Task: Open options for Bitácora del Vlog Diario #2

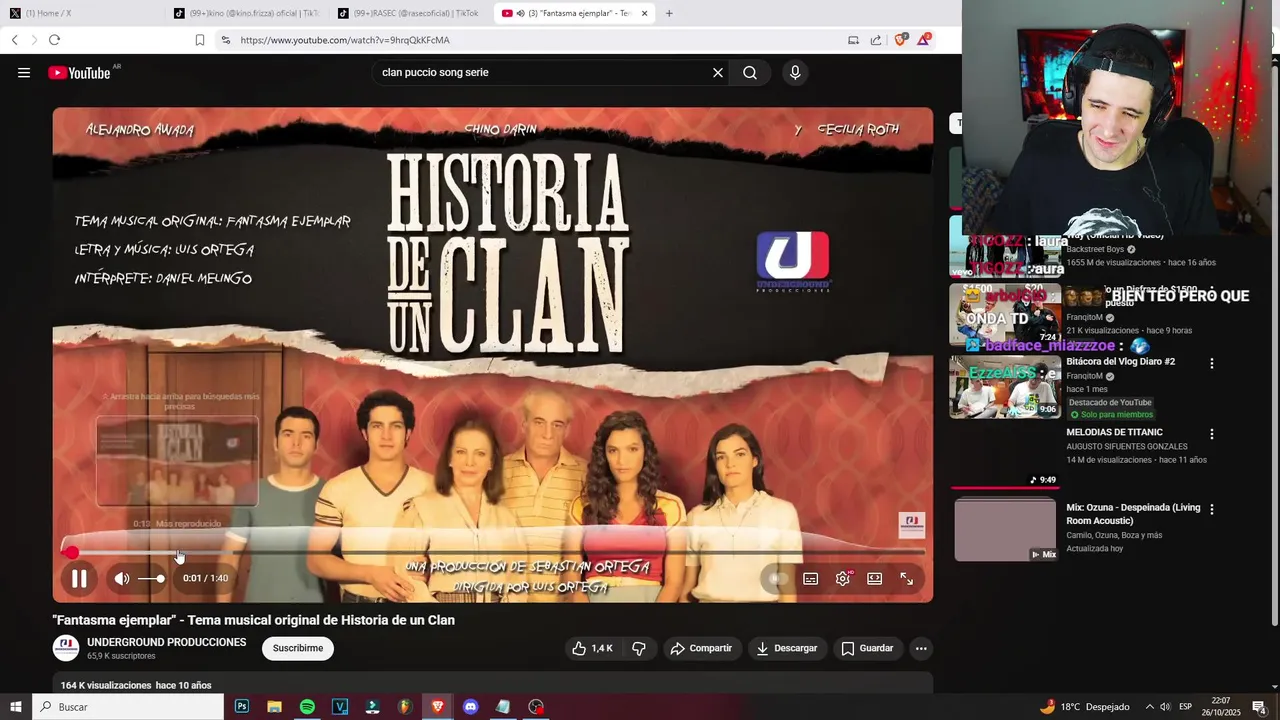Action: pos(1212,363)
